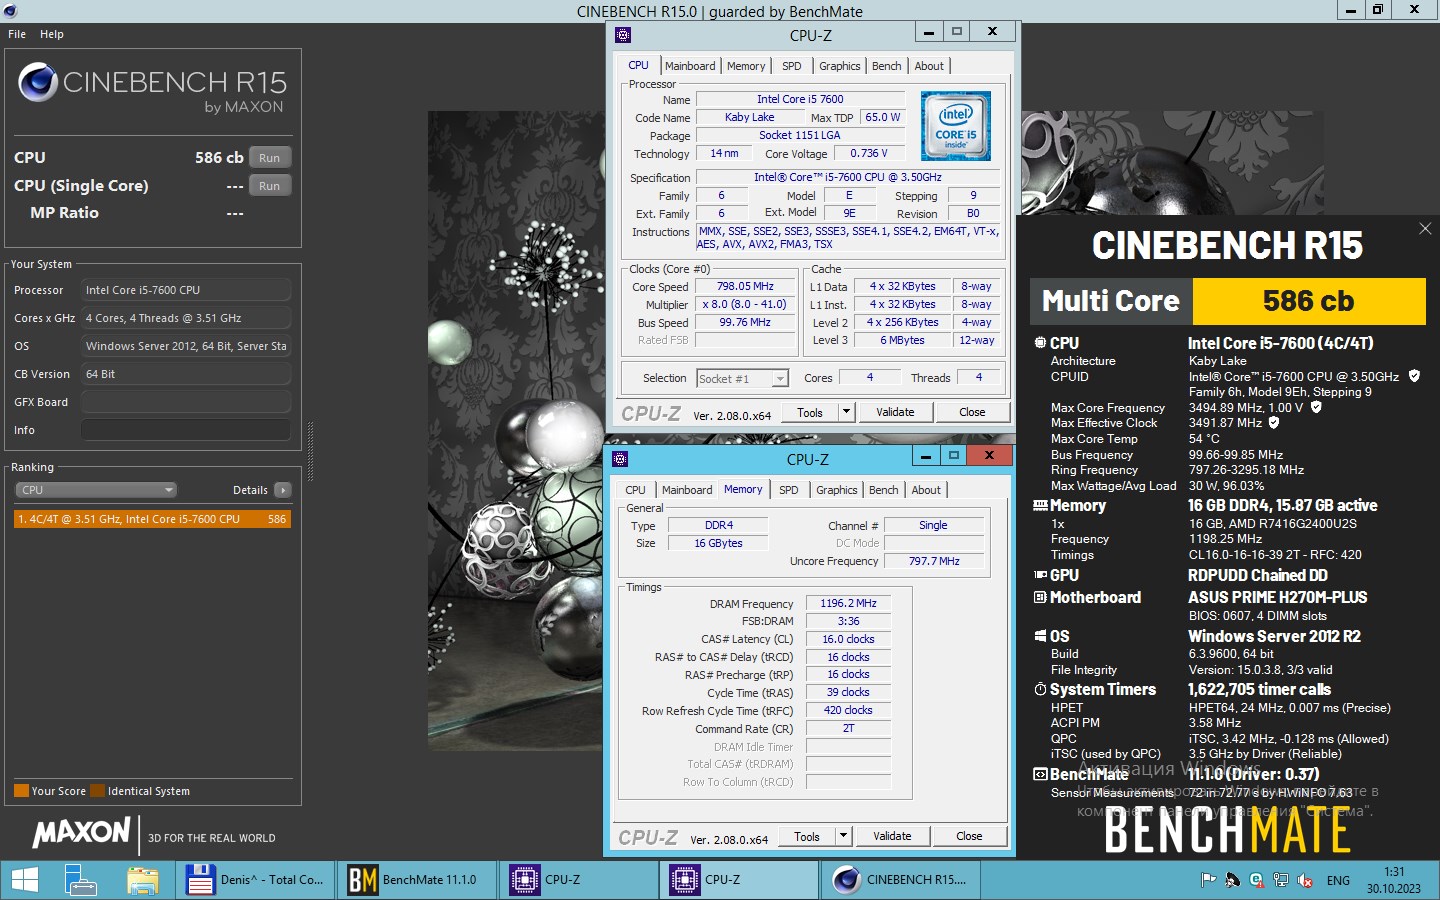Switch to Mainboard tab in upper CPU-Z
Viewport: 1440px width, 900px height.
(x=690, y=66)
